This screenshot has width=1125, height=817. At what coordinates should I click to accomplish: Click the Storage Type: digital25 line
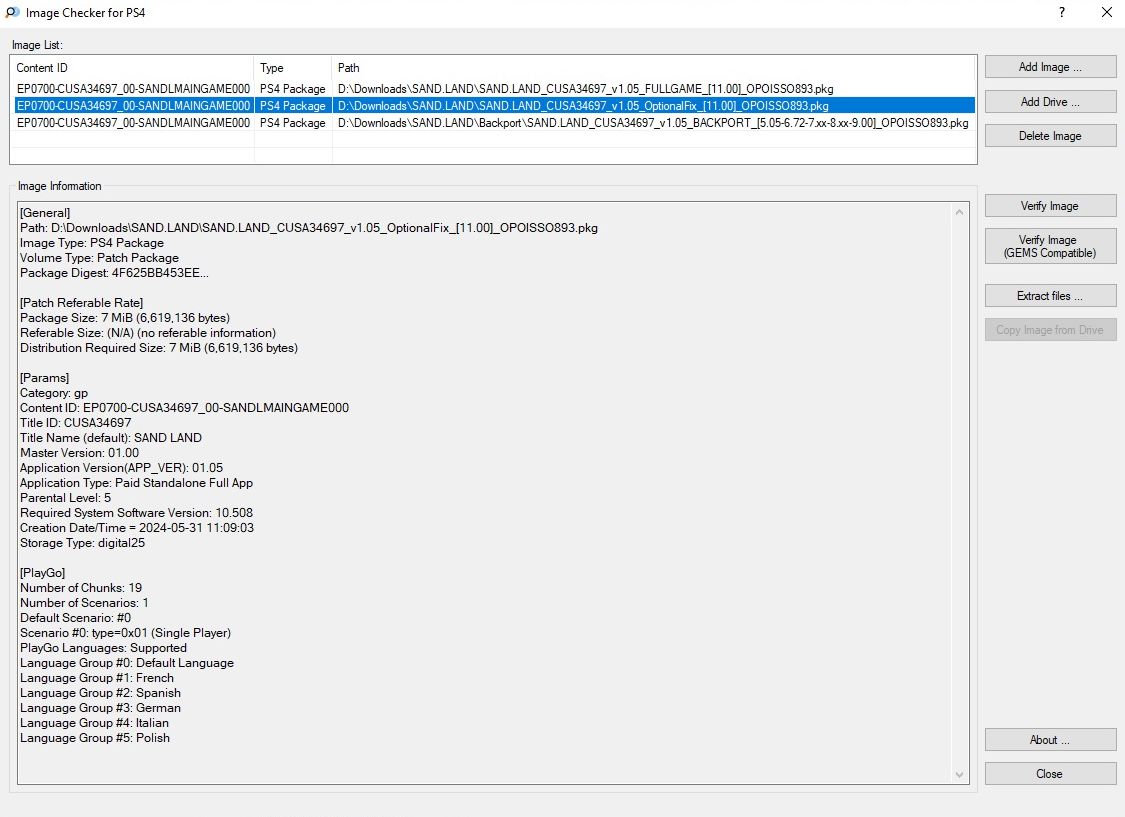[x=82, y=543]
